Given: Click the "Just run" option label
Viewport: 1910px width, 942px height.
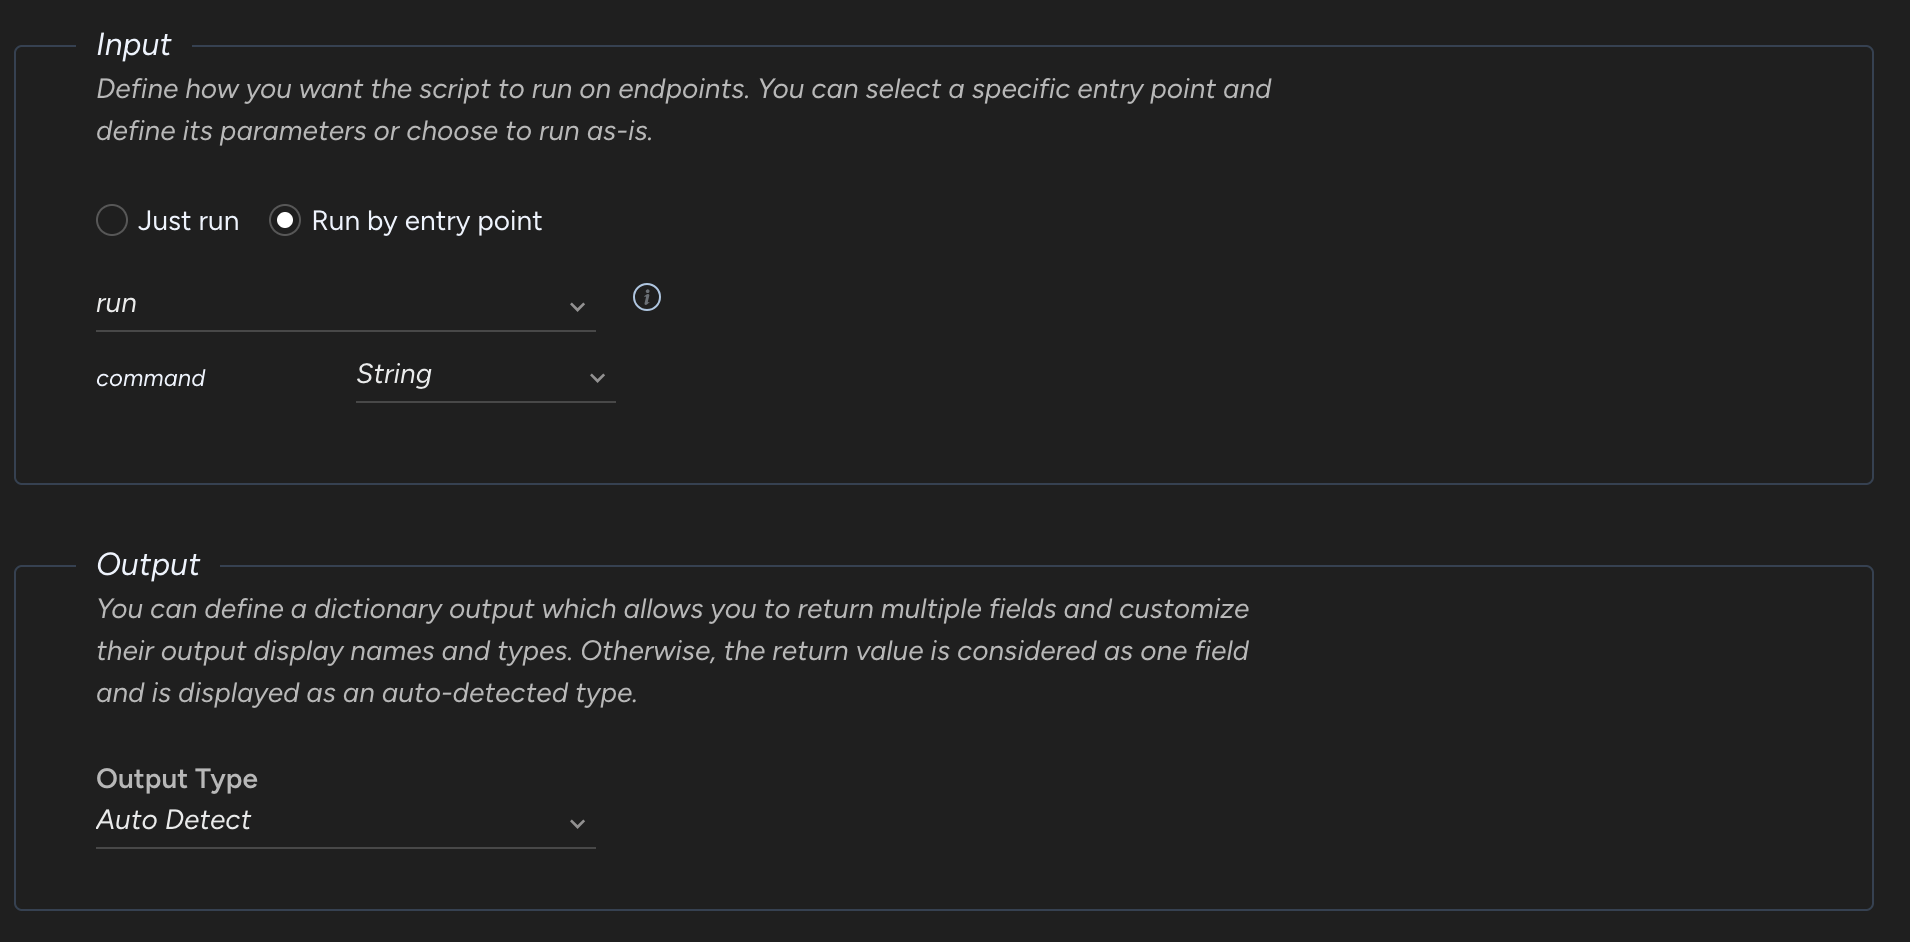Looking at the screenshot, I should tap(188, 221).
